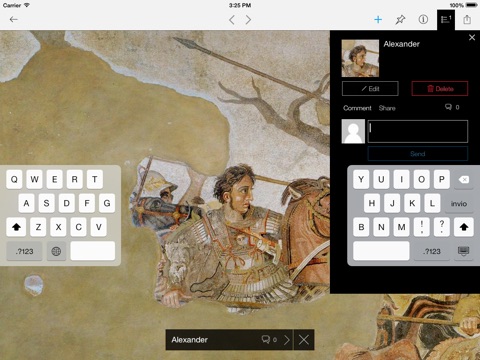Tap the back arrow in top bar

tap(13, 20)
